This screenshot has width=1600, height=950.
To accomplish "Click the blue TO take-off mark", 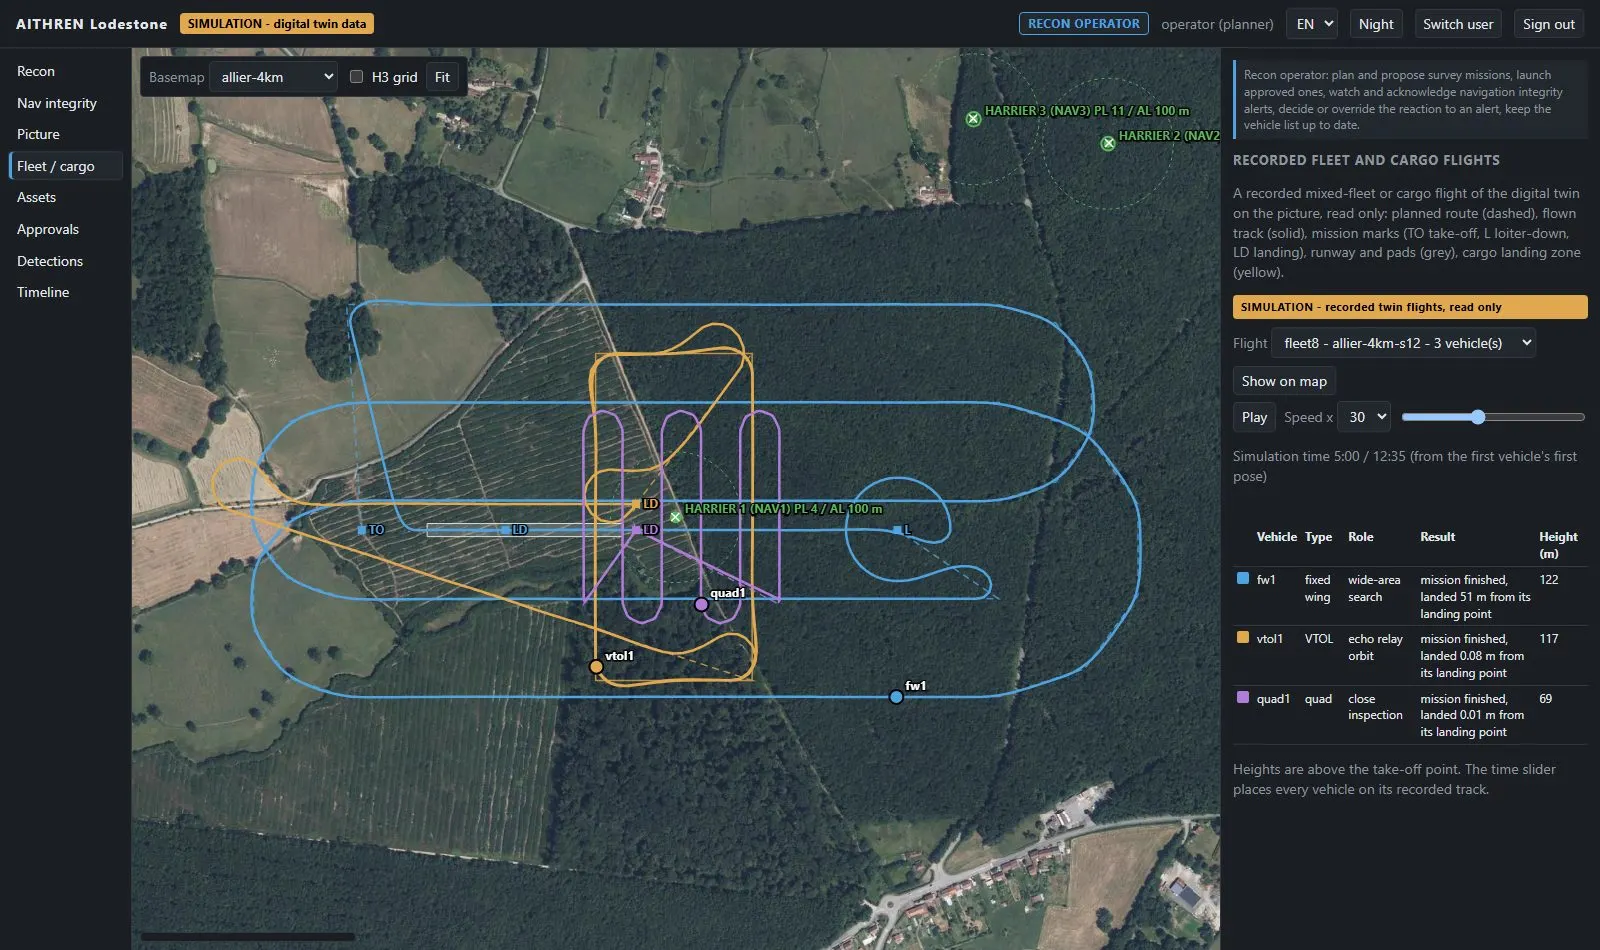I will (x=361, y=530).
